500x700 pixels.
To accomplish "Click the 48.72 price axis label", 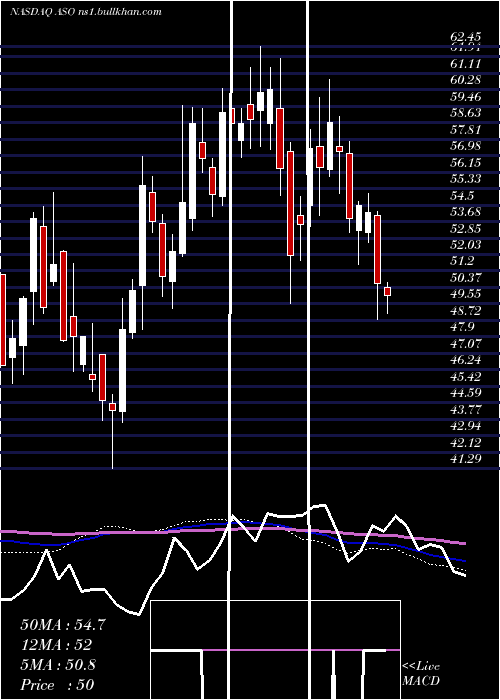I will pos(466,311).
